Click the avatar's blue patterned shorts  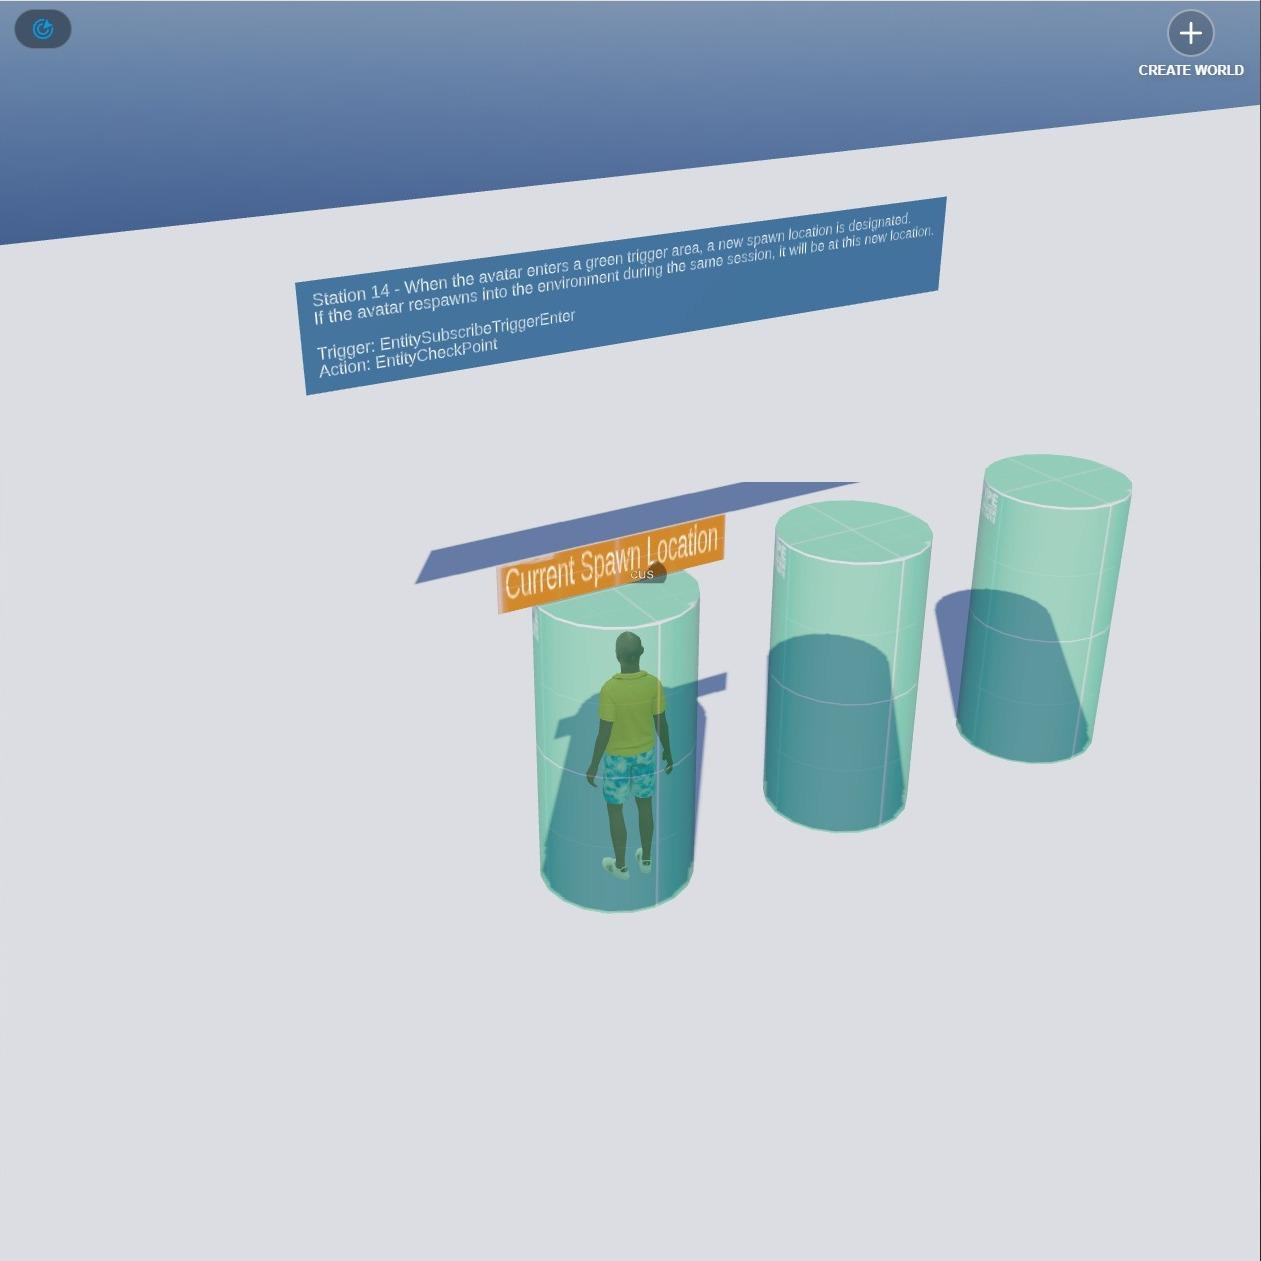(629, 775)
